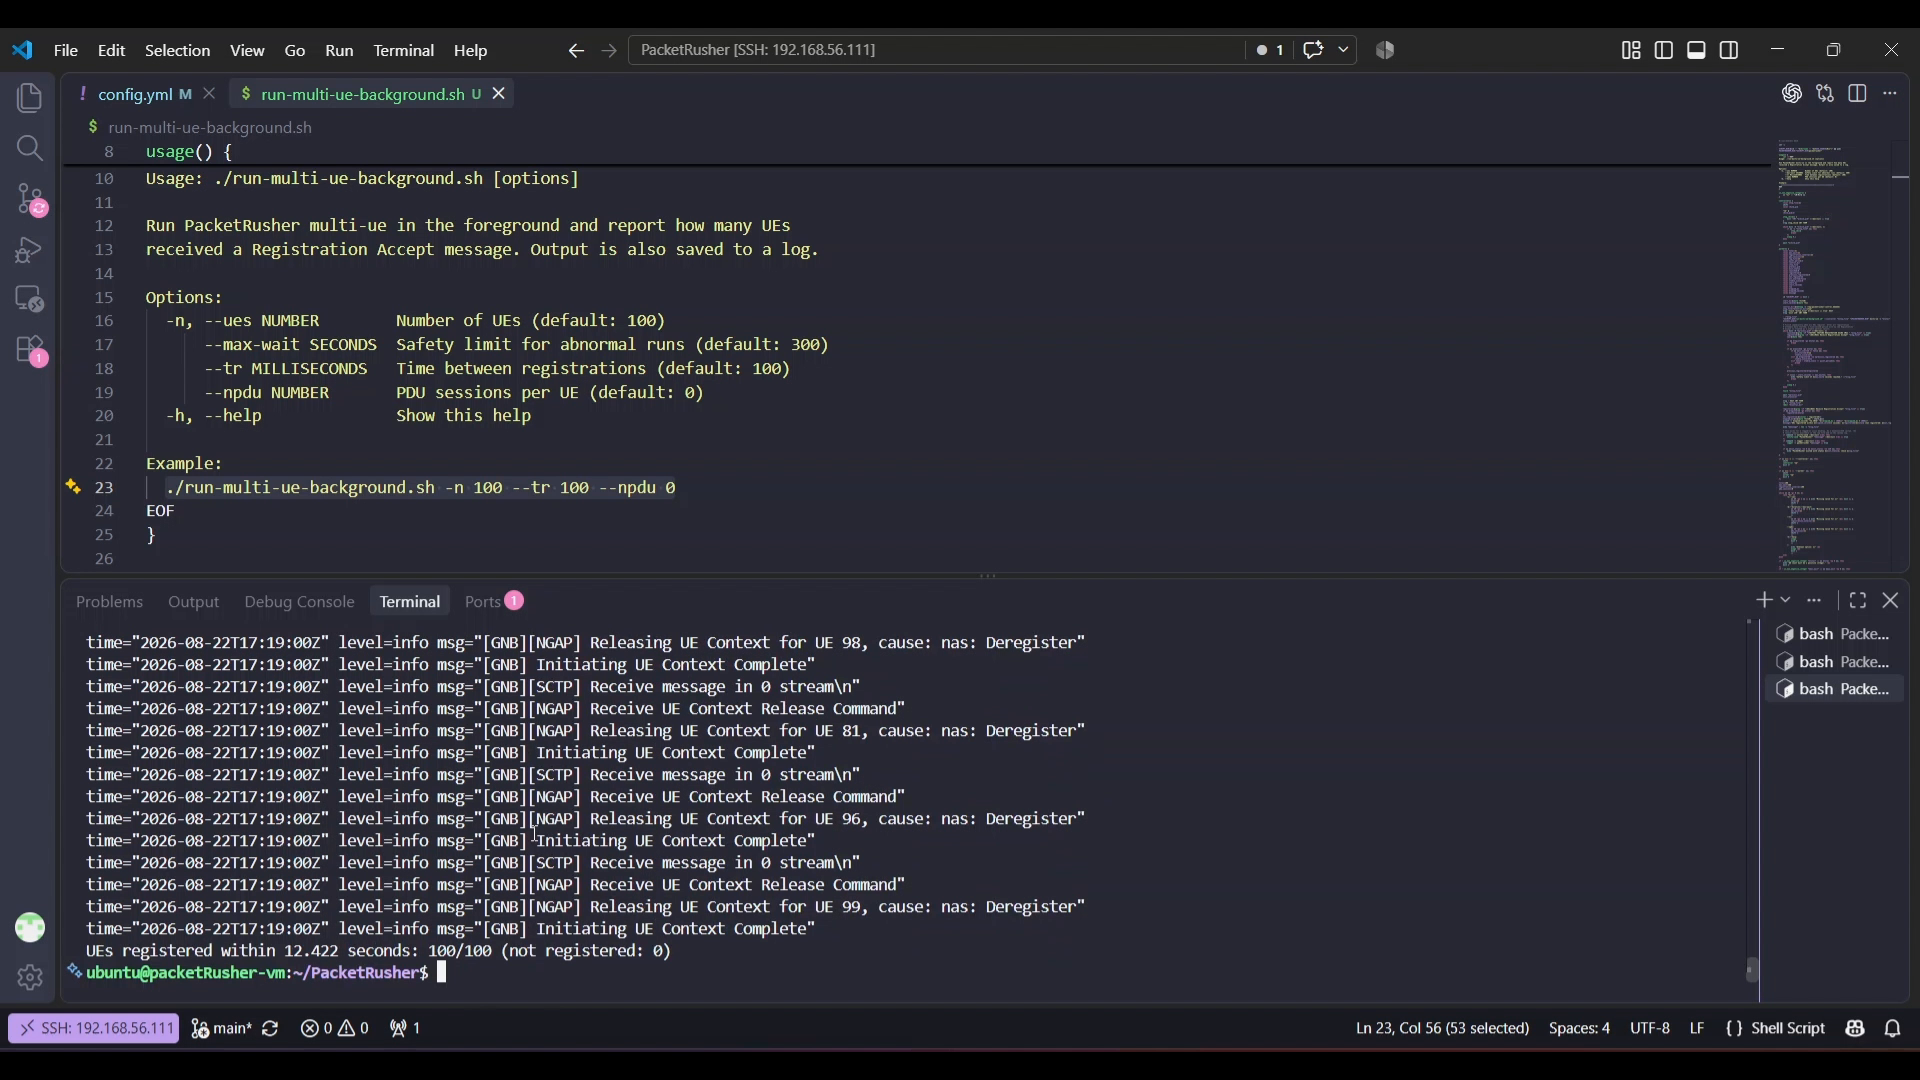Open Changes compare icon in editor toolbar
The height and width of the screenshot is (1080, 1920).
[x=1825, y=93]
